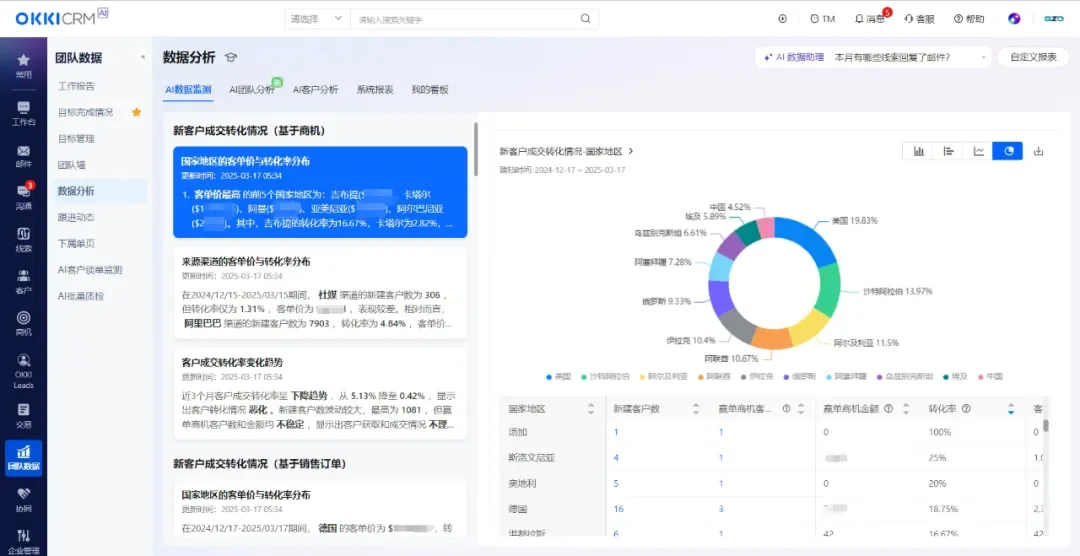Toggle the star on 目标完成情况

coord(136,112)
